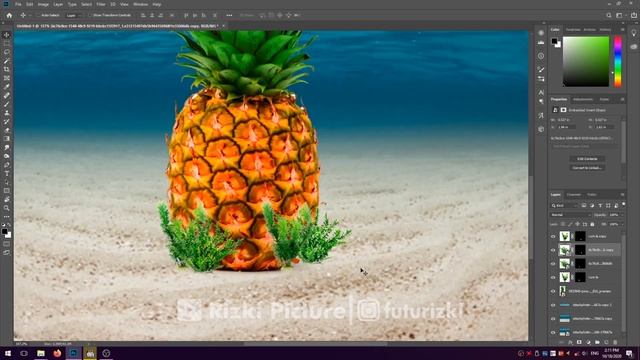
Task: Click the Convert to Linked button
Action: (587, 168)
